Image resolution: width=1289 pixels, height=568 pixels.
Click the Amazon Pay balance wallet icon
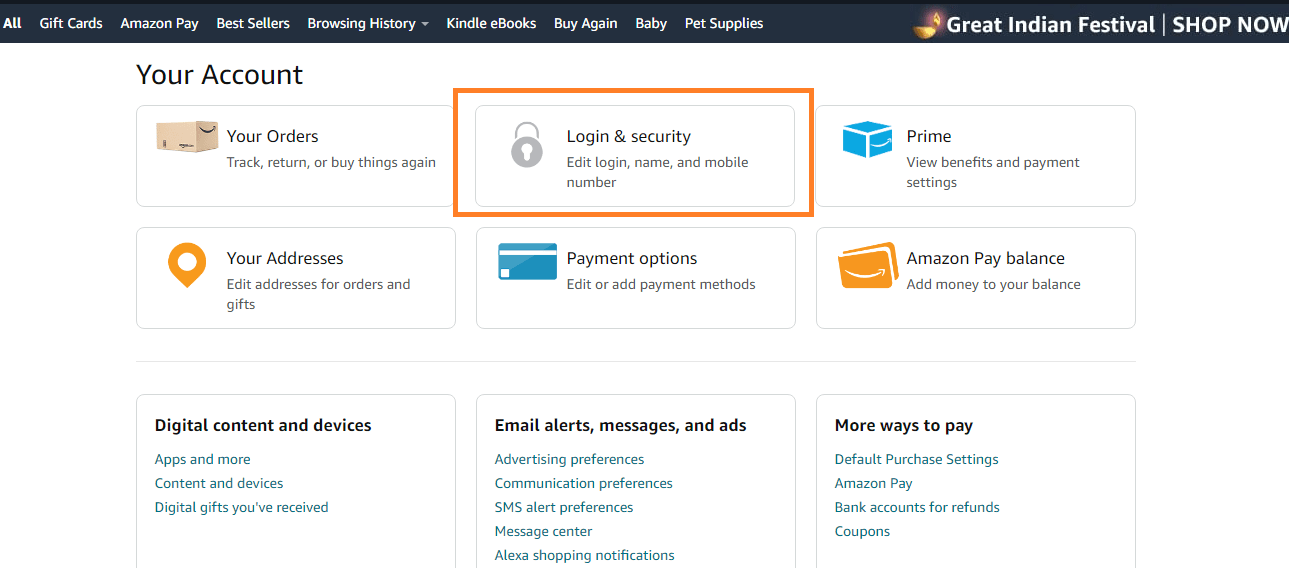tap(868, 265)
